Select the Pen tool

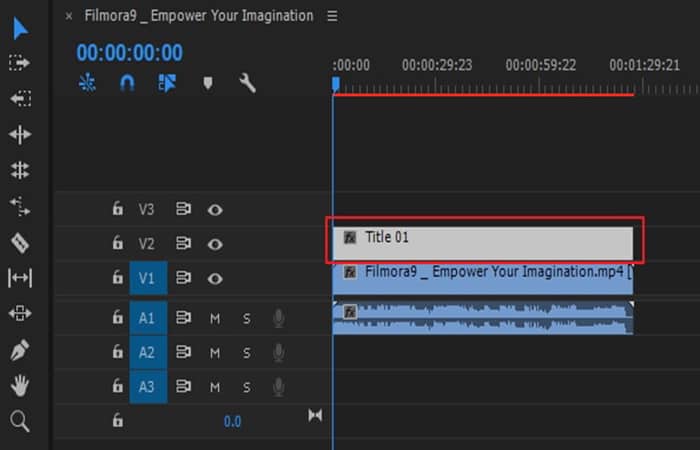pos(20,350)
